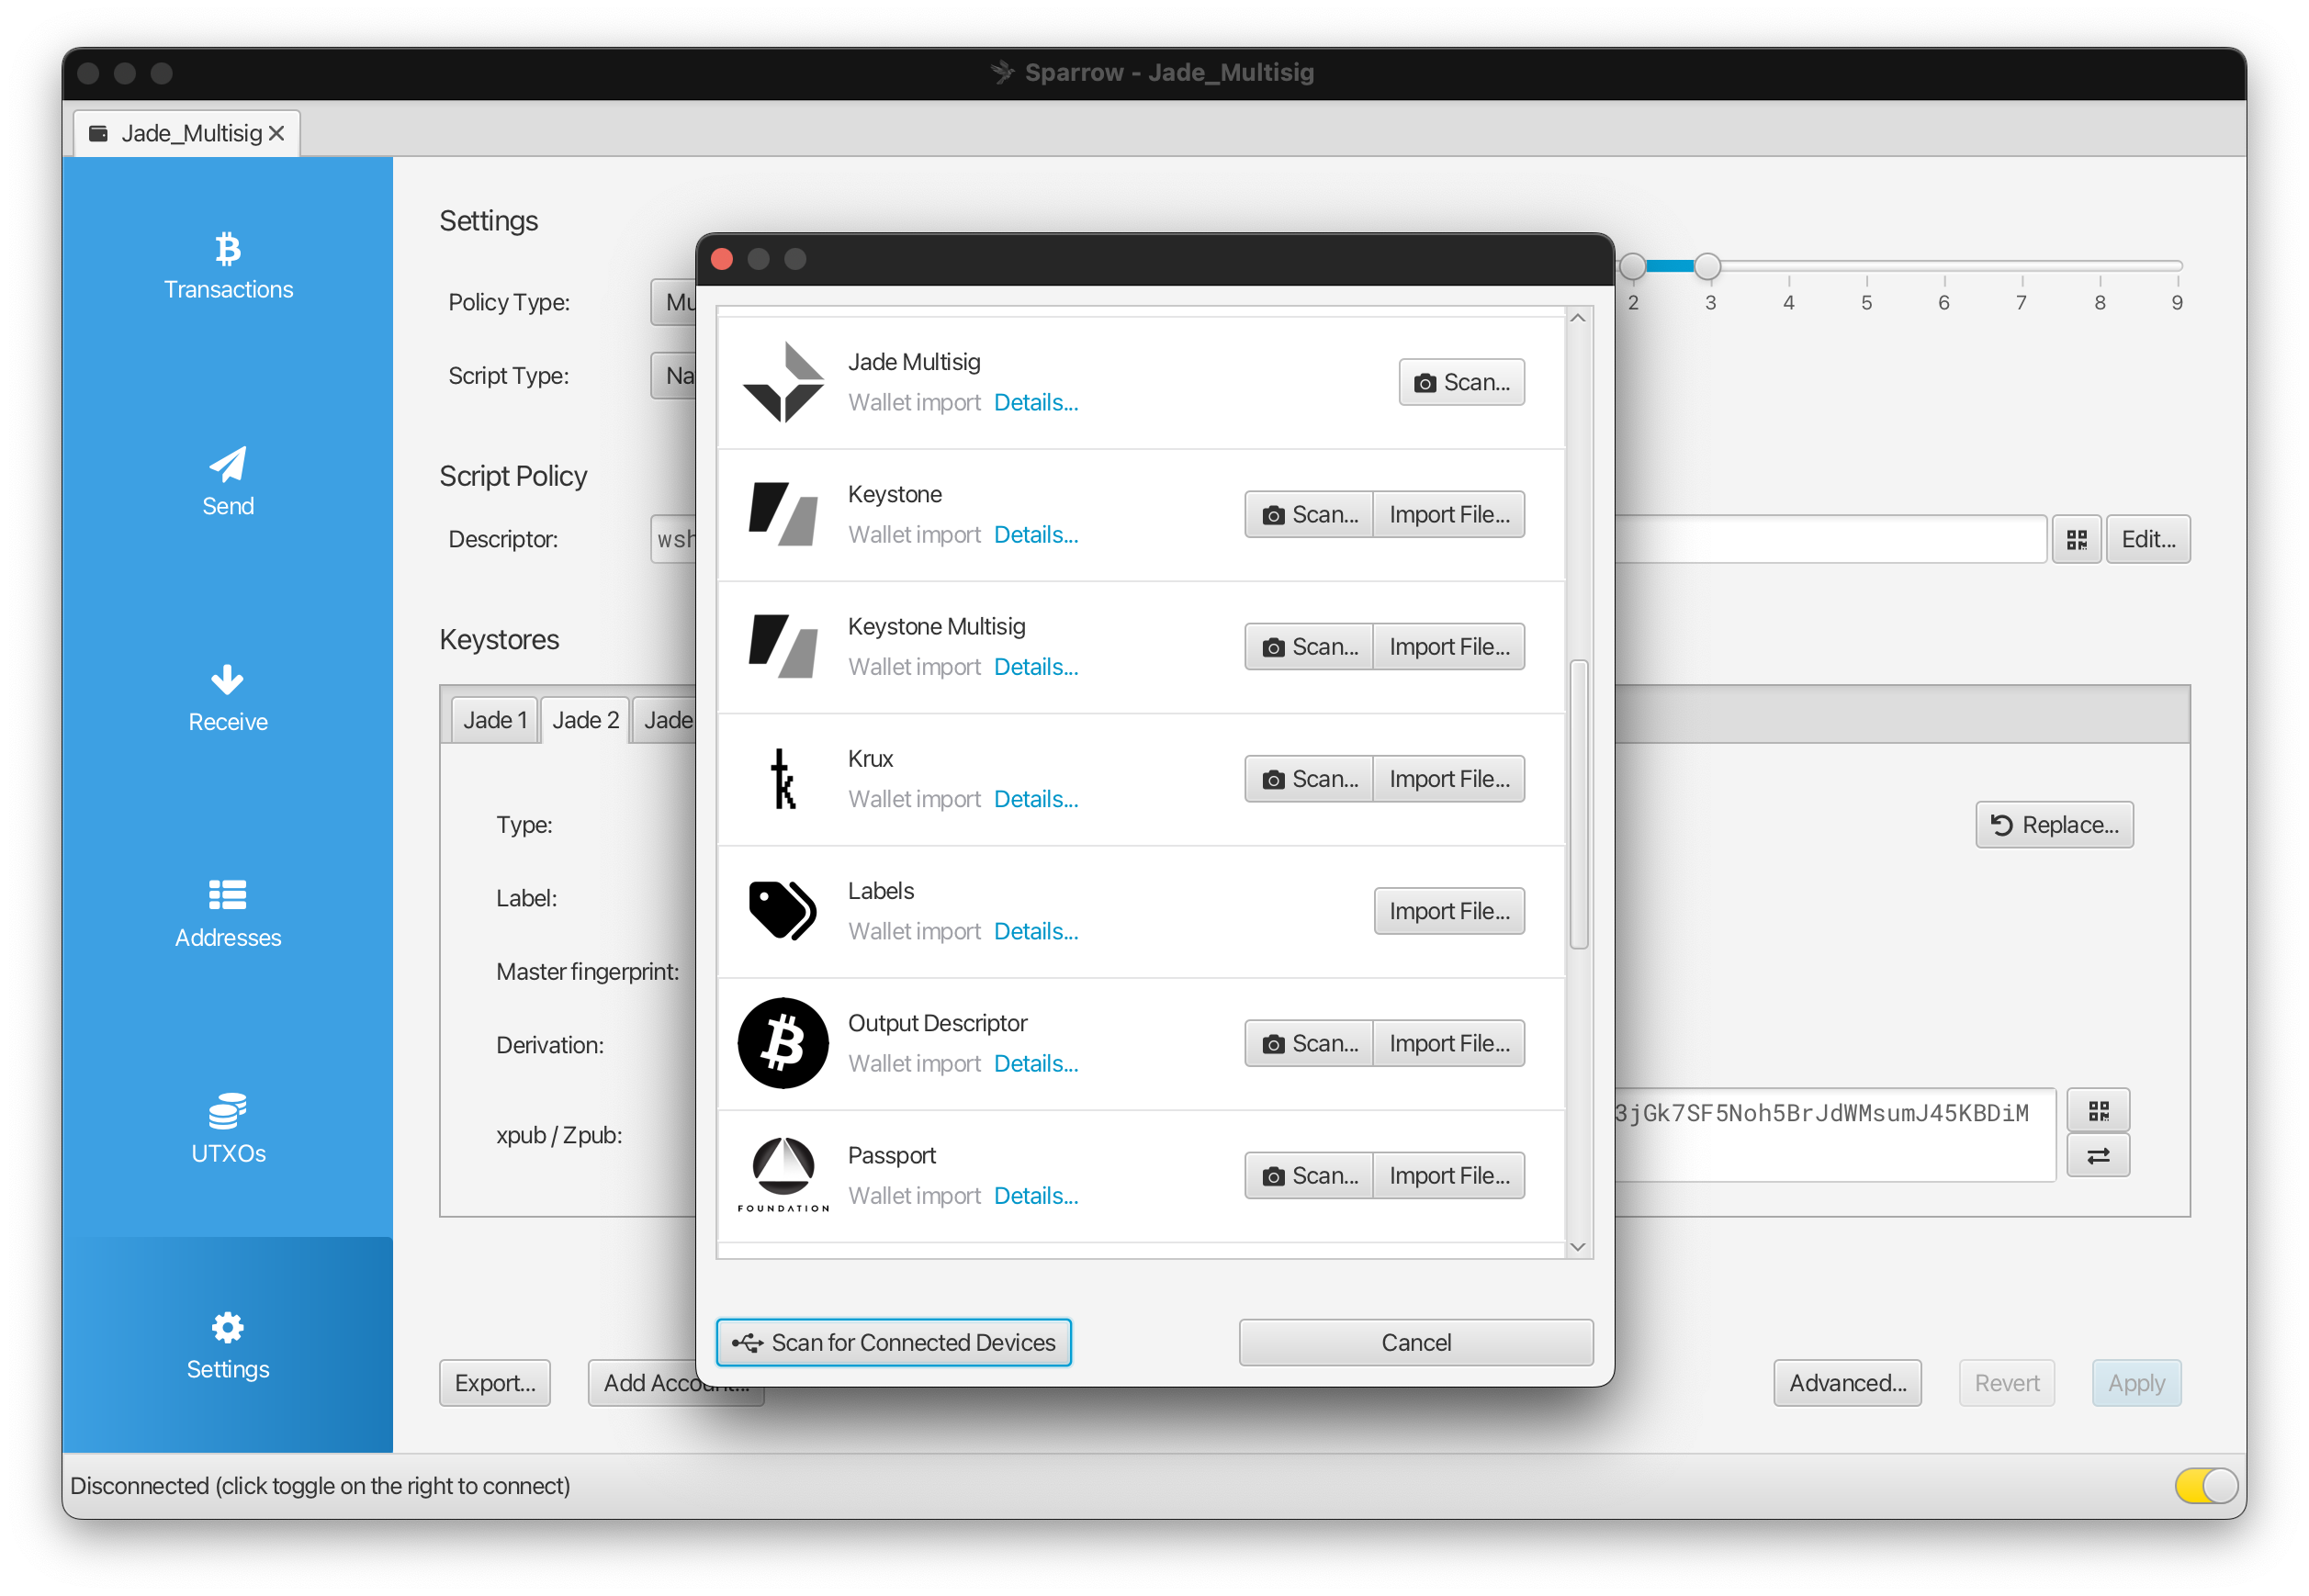Open Details for Labels
The height and width of the screenshot is (1596, 2309).
(x=1036, y=931)
